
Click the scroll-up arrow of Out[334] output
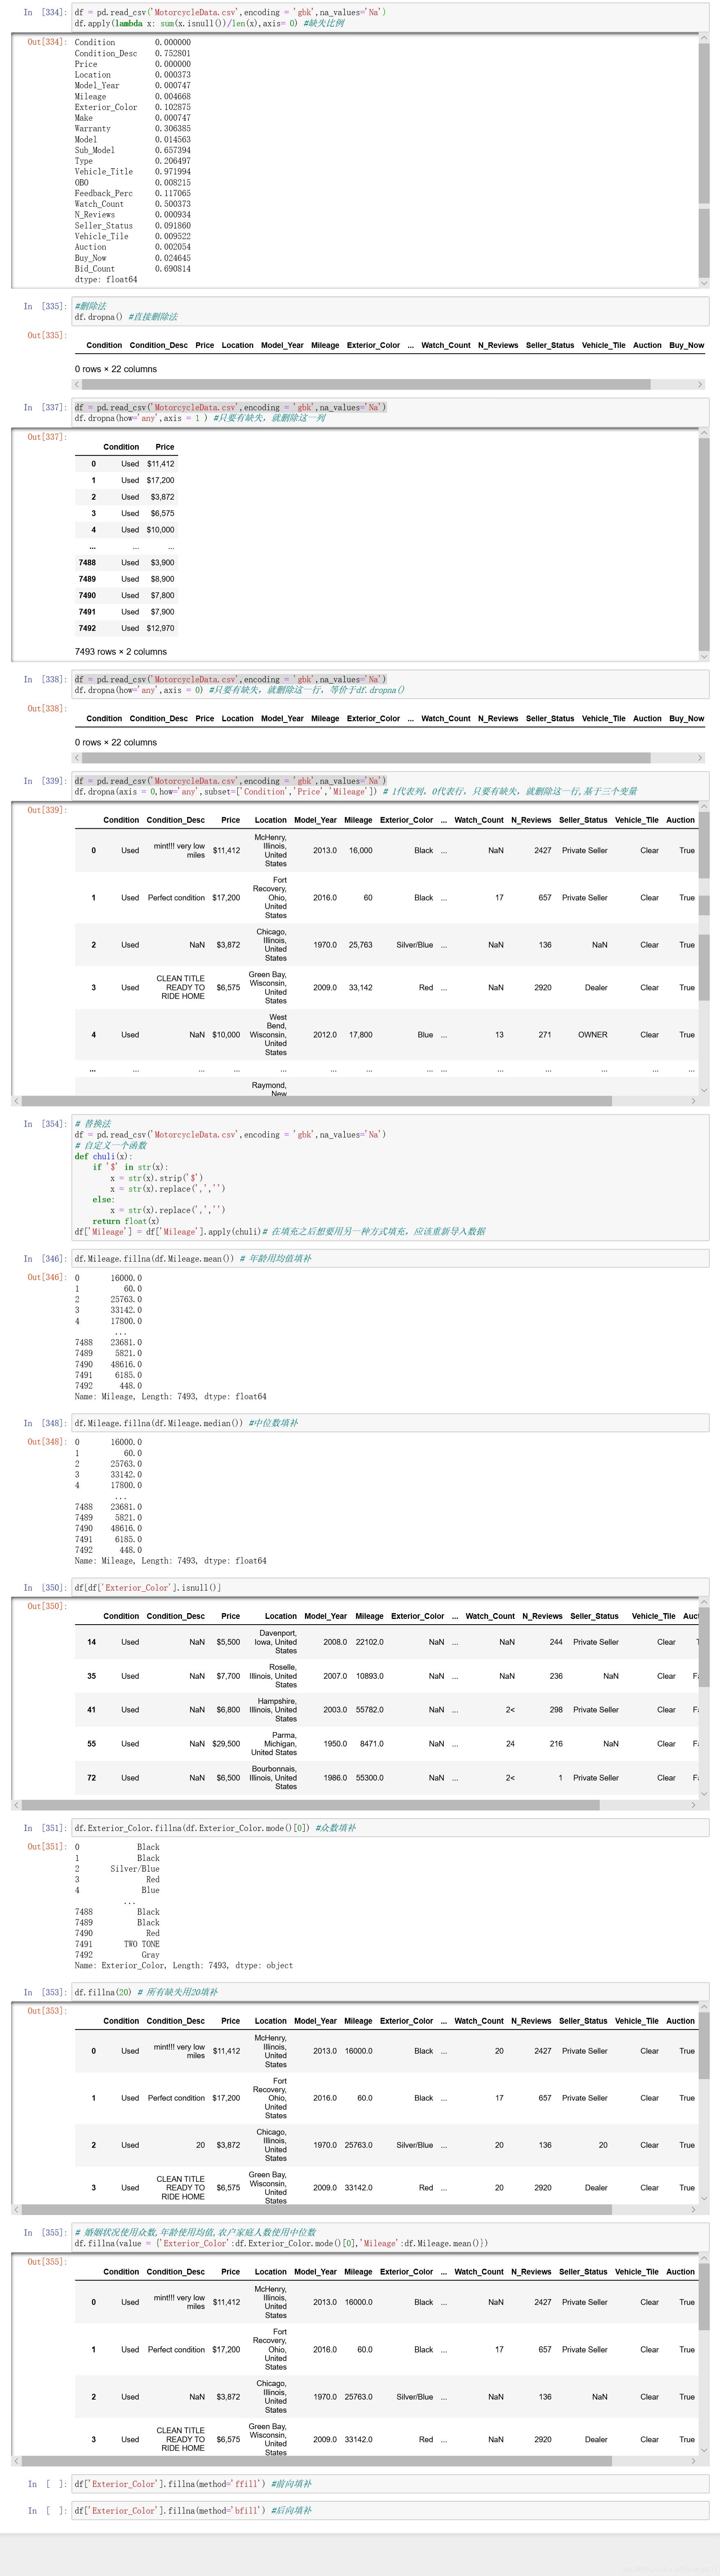[704, 39]
